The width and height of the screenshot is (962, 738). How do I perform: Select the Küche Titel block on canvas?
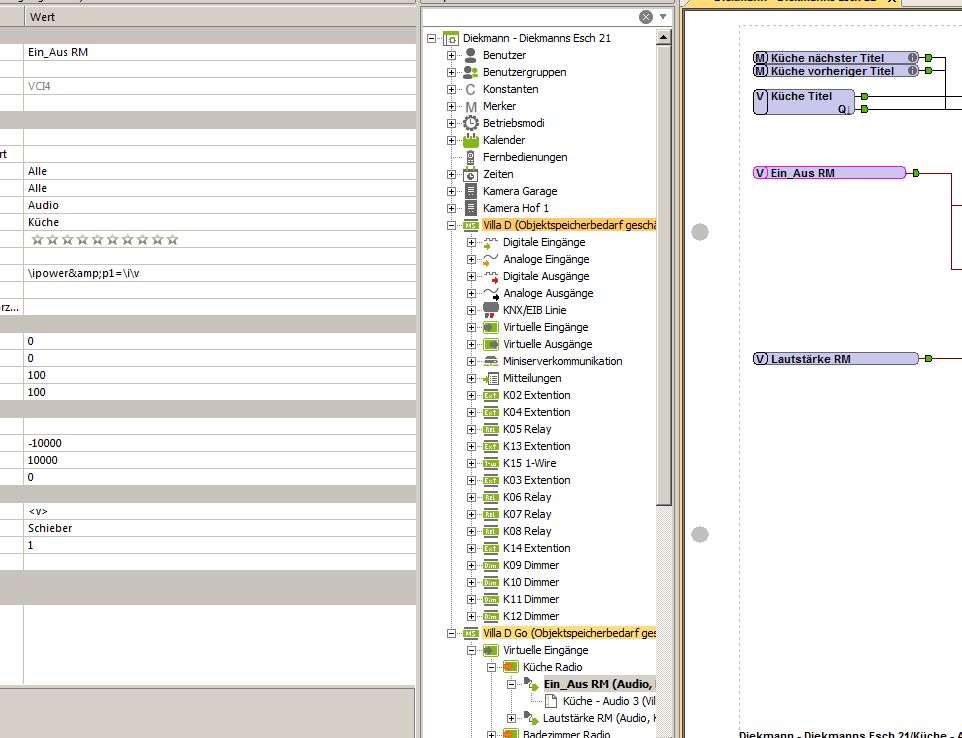pos(804,102)
